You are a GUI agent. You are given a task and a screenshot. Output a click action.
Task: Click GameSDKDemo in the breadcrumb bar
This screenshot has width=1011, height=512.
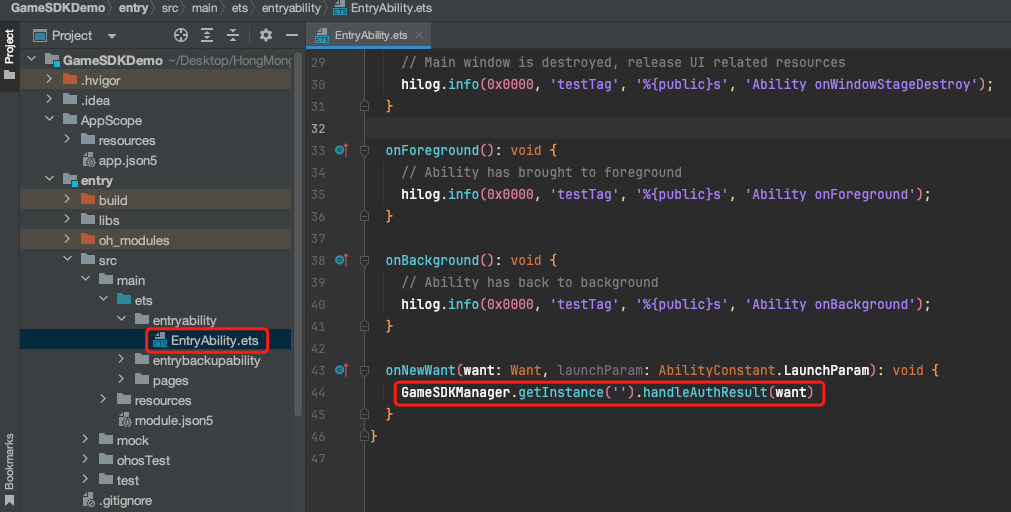click(58, 8)
